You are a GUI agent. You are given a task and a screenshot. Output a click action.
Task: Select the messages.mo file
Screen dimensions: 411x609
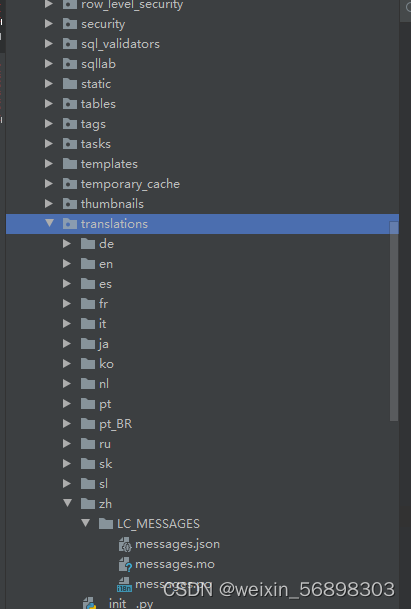[175, 564]
